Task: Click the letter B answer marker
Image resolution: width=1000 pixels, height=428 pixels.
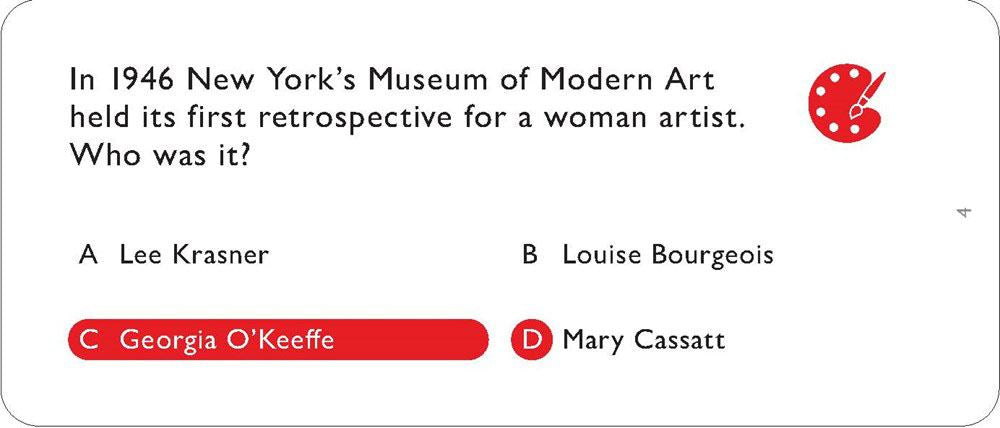Action: [530, 255]
